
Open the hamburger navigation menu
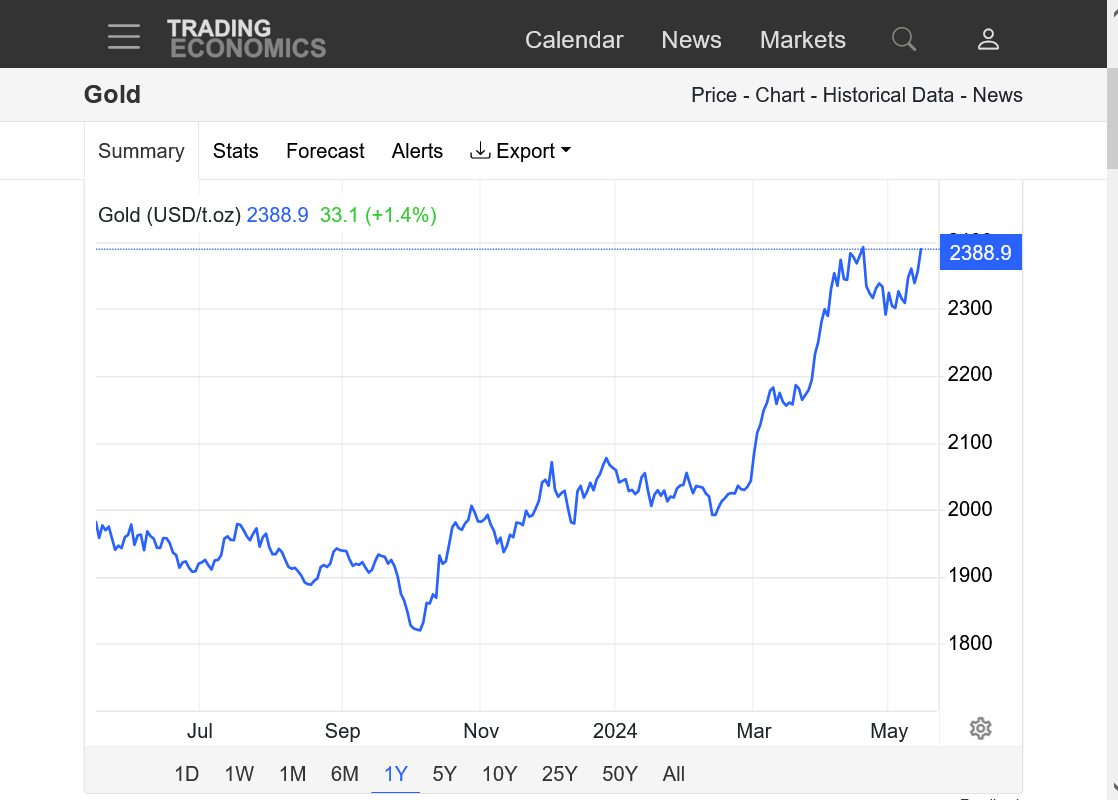click(124, 37)
